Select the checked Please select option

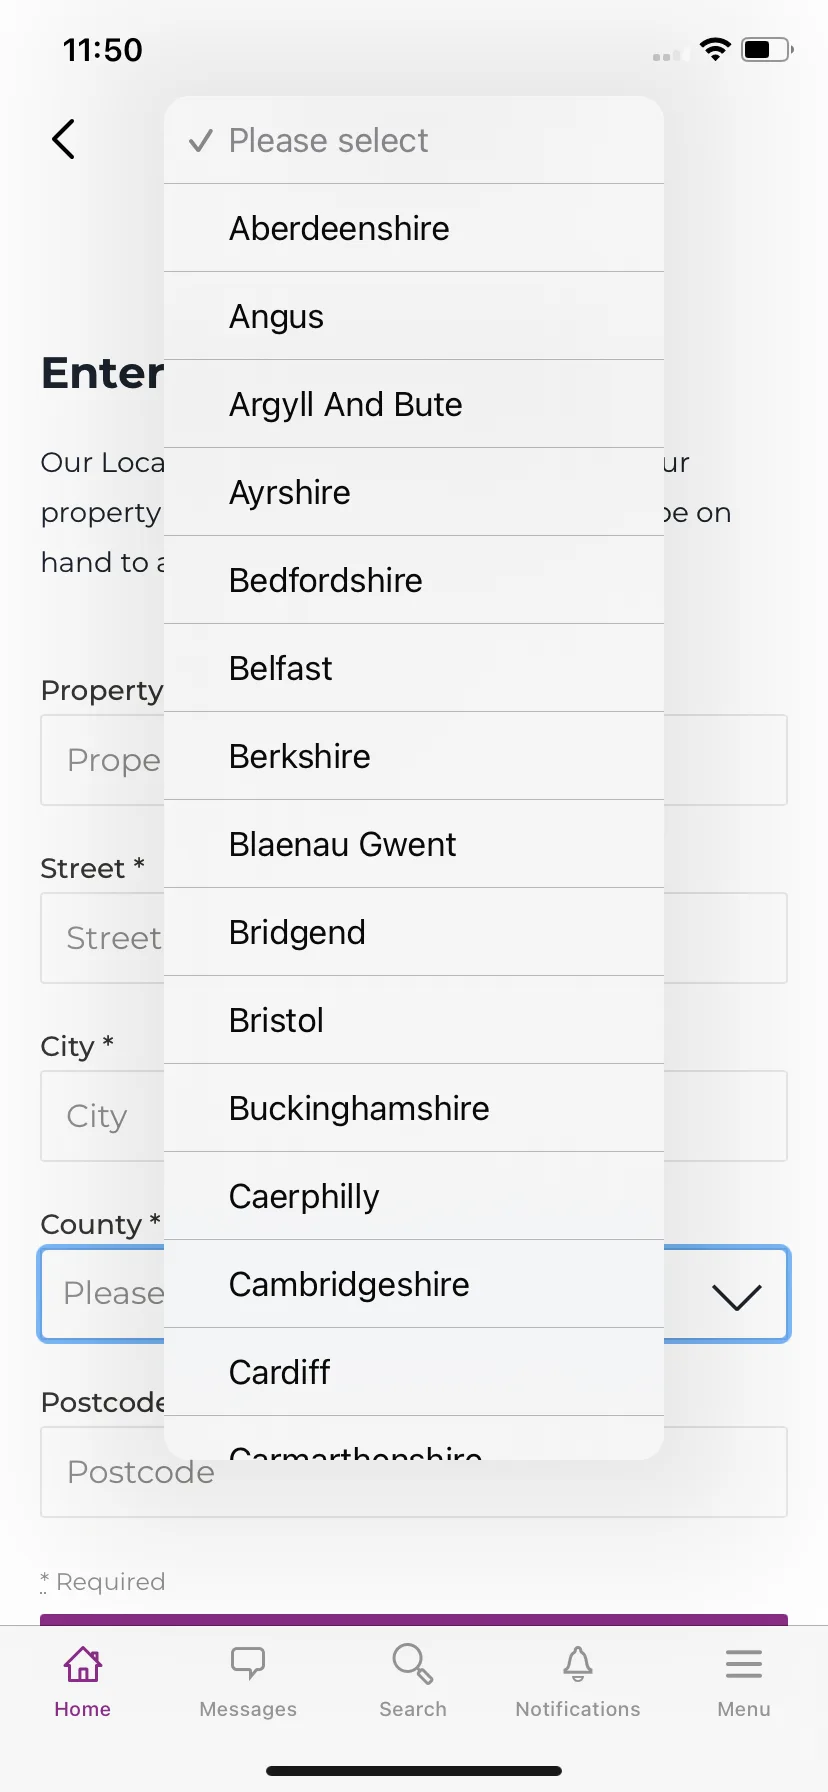click(x=414, y=140)
